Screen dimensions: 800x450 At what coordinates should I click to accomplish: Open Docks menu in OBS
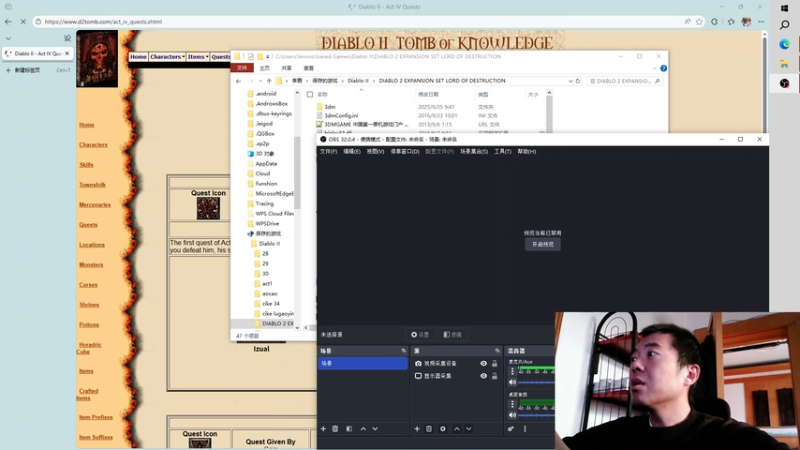(x=405, y=152)
